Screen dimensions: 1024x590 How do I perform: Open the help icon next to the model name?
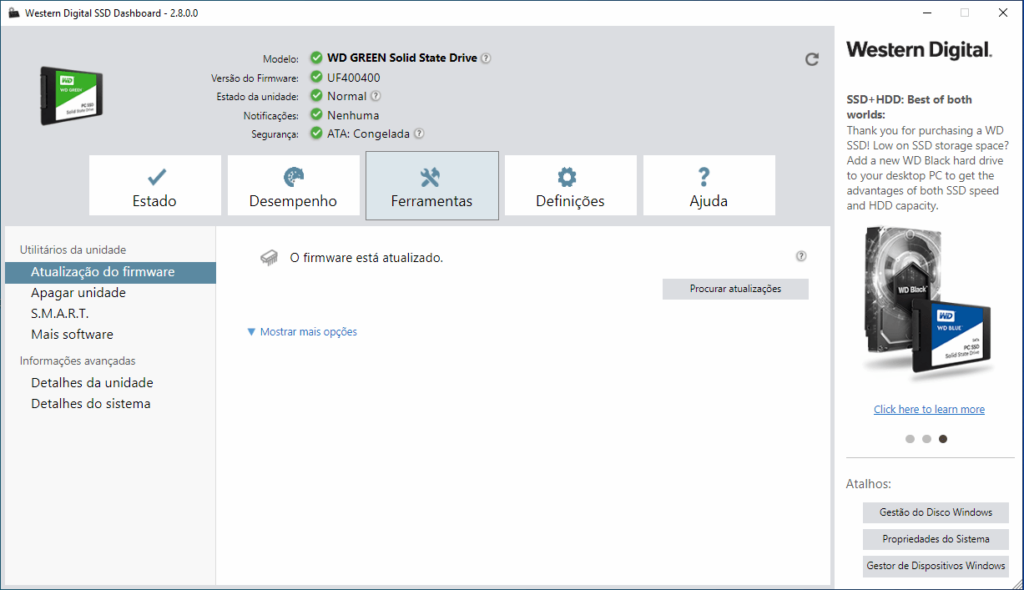tap(486, 58)
